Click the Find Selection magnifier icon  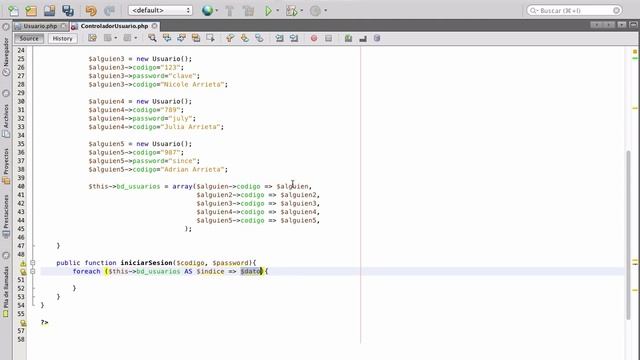coord(152,38)
